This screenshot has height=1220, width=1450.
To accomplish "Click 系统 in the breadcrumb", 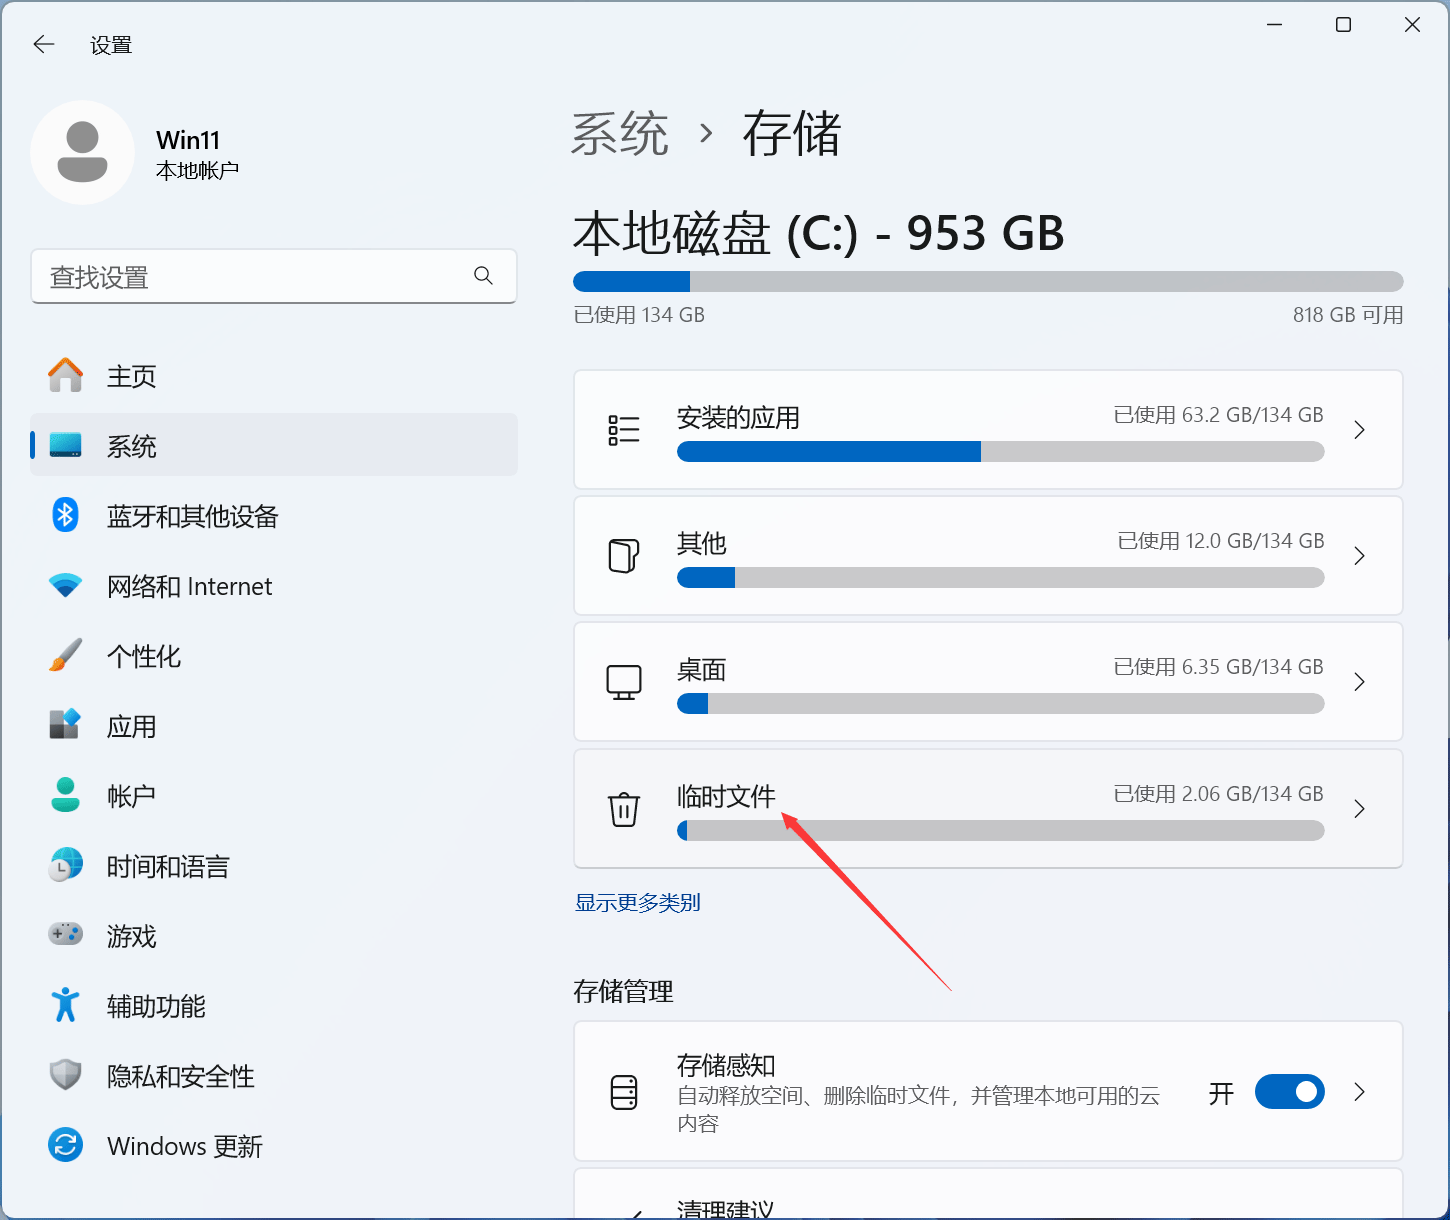I will 620,134.
